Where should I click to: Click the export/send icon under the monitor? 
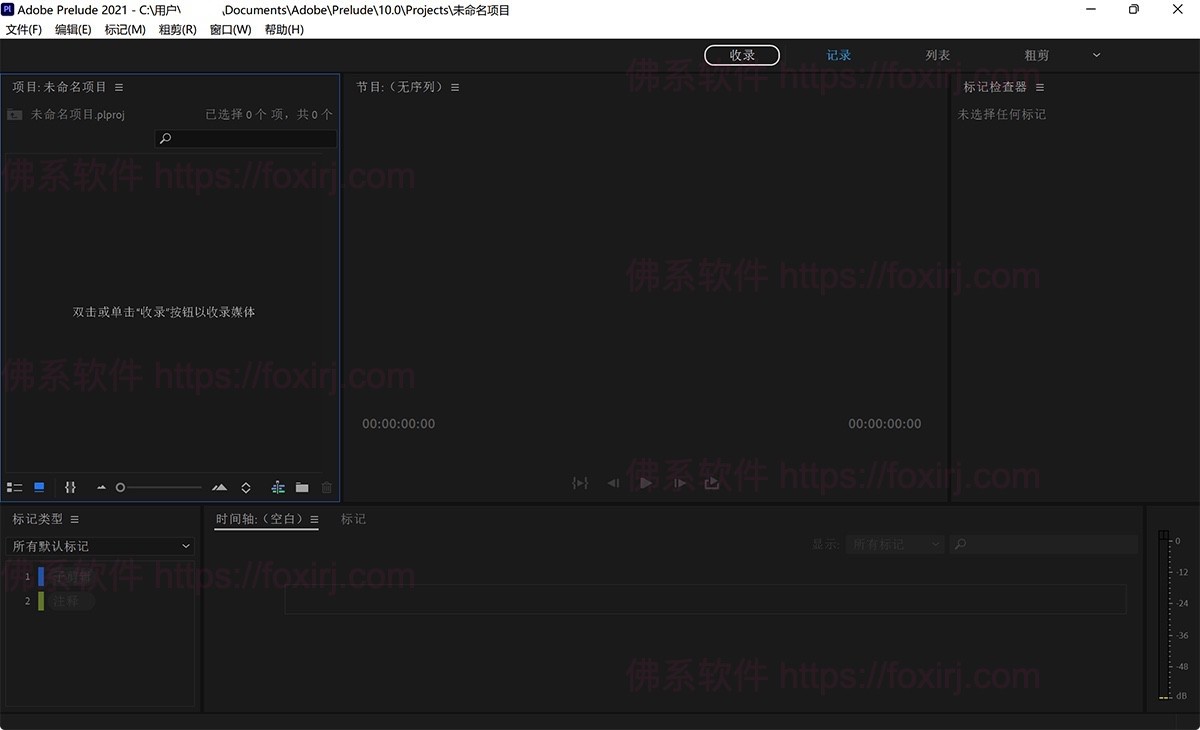[x=711, y=482]
